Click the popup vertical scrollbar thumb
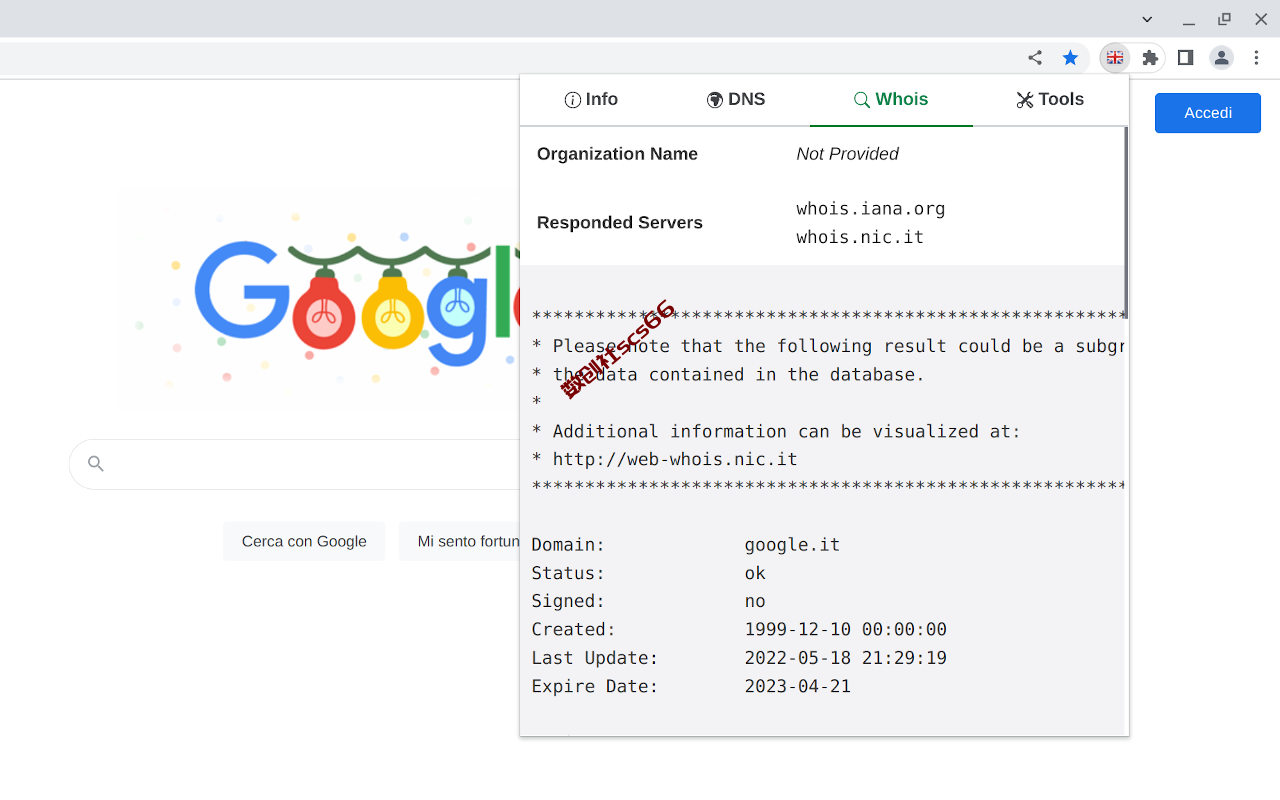Viewport: 1280px width, 800px height. 1125,222
